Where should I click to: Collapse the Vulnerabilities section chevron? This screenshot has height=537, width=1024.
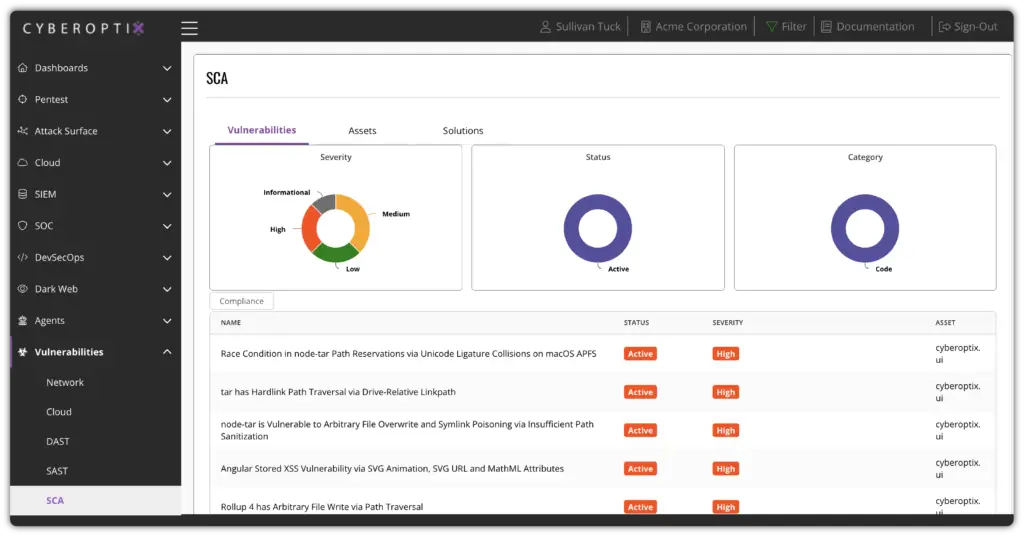pyautogui.click(x=167, y=352)
